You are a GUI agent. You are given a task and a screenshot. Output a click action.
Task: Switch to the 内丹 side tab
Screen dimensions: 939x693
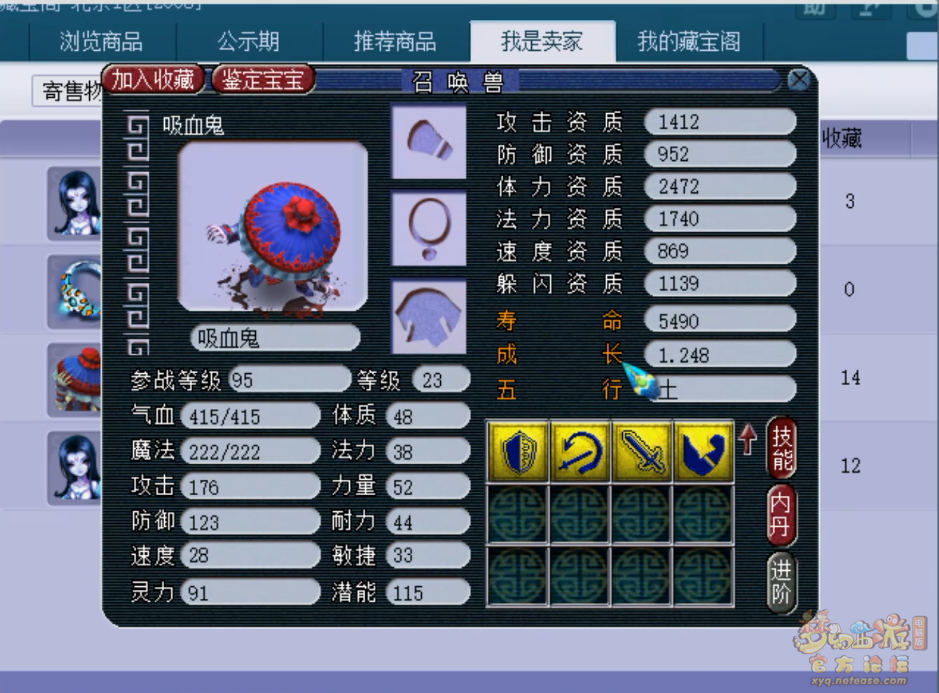click(x=782, y=515)
